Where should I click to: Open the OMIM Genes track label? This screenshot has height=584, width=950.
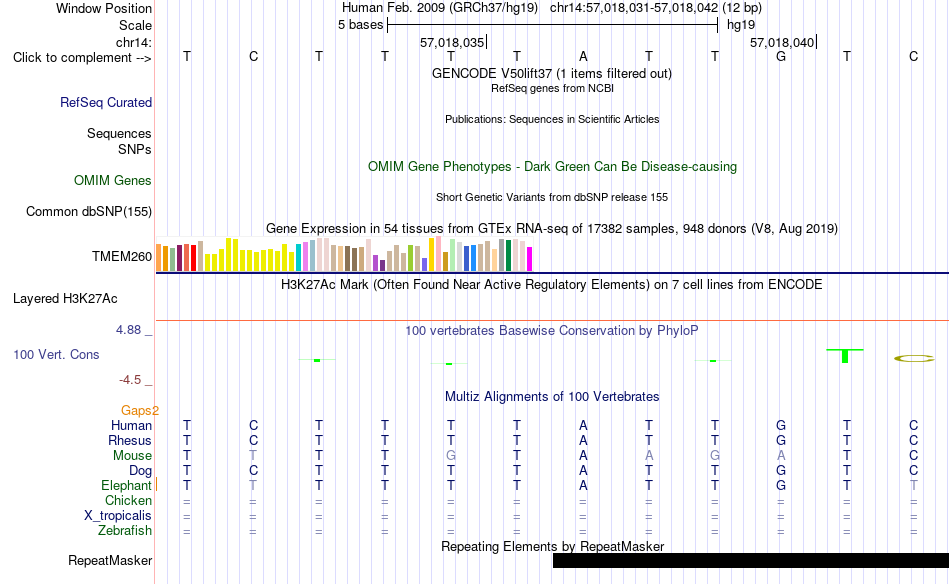pyautogui.click(x=113, y=181)
